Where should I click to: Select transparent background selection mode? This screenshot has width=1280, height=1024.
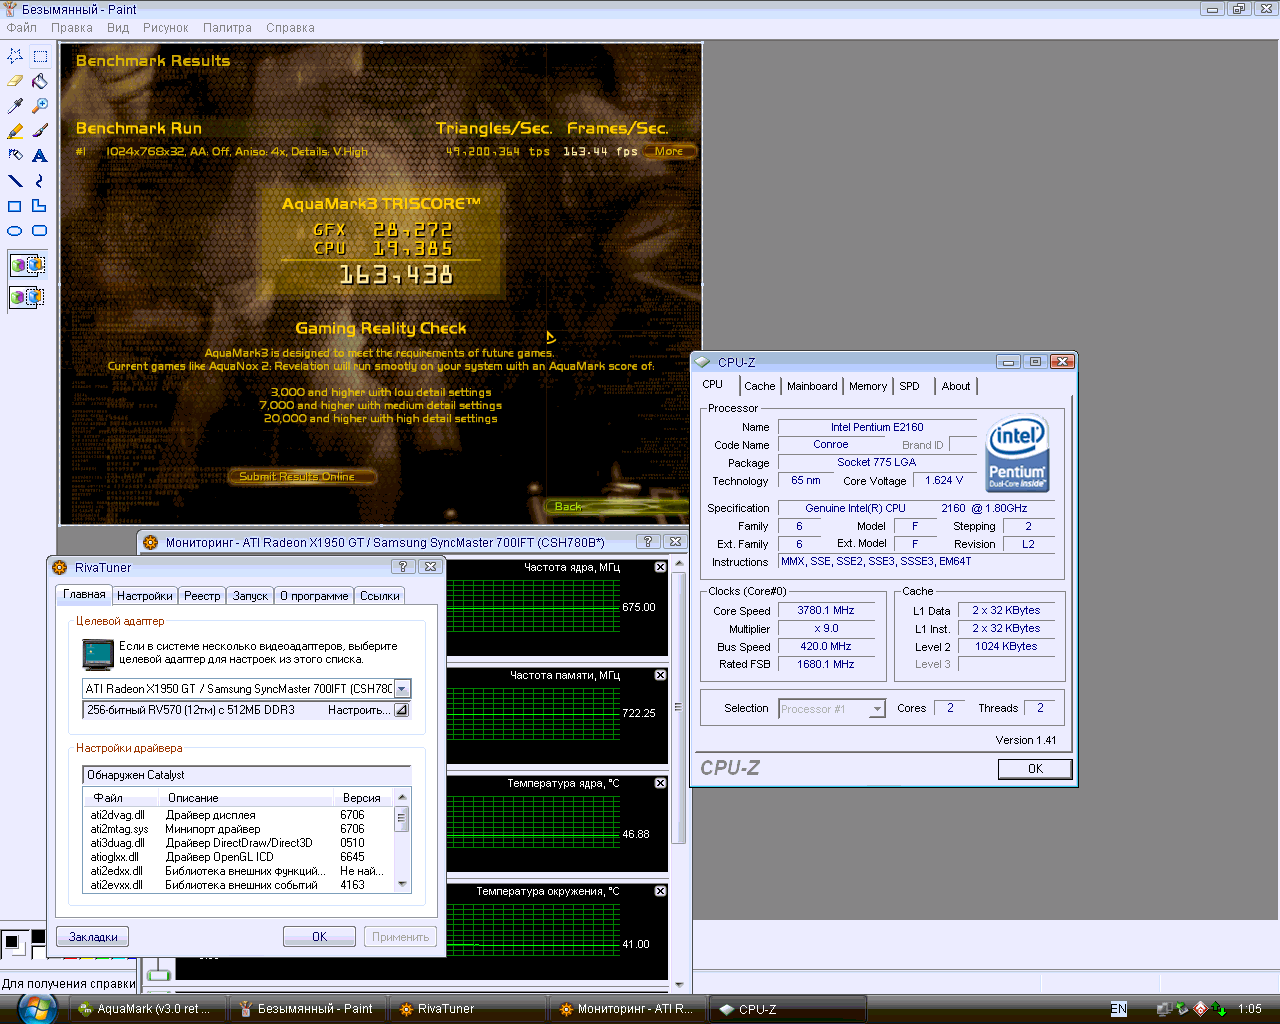tap(27, 297)
